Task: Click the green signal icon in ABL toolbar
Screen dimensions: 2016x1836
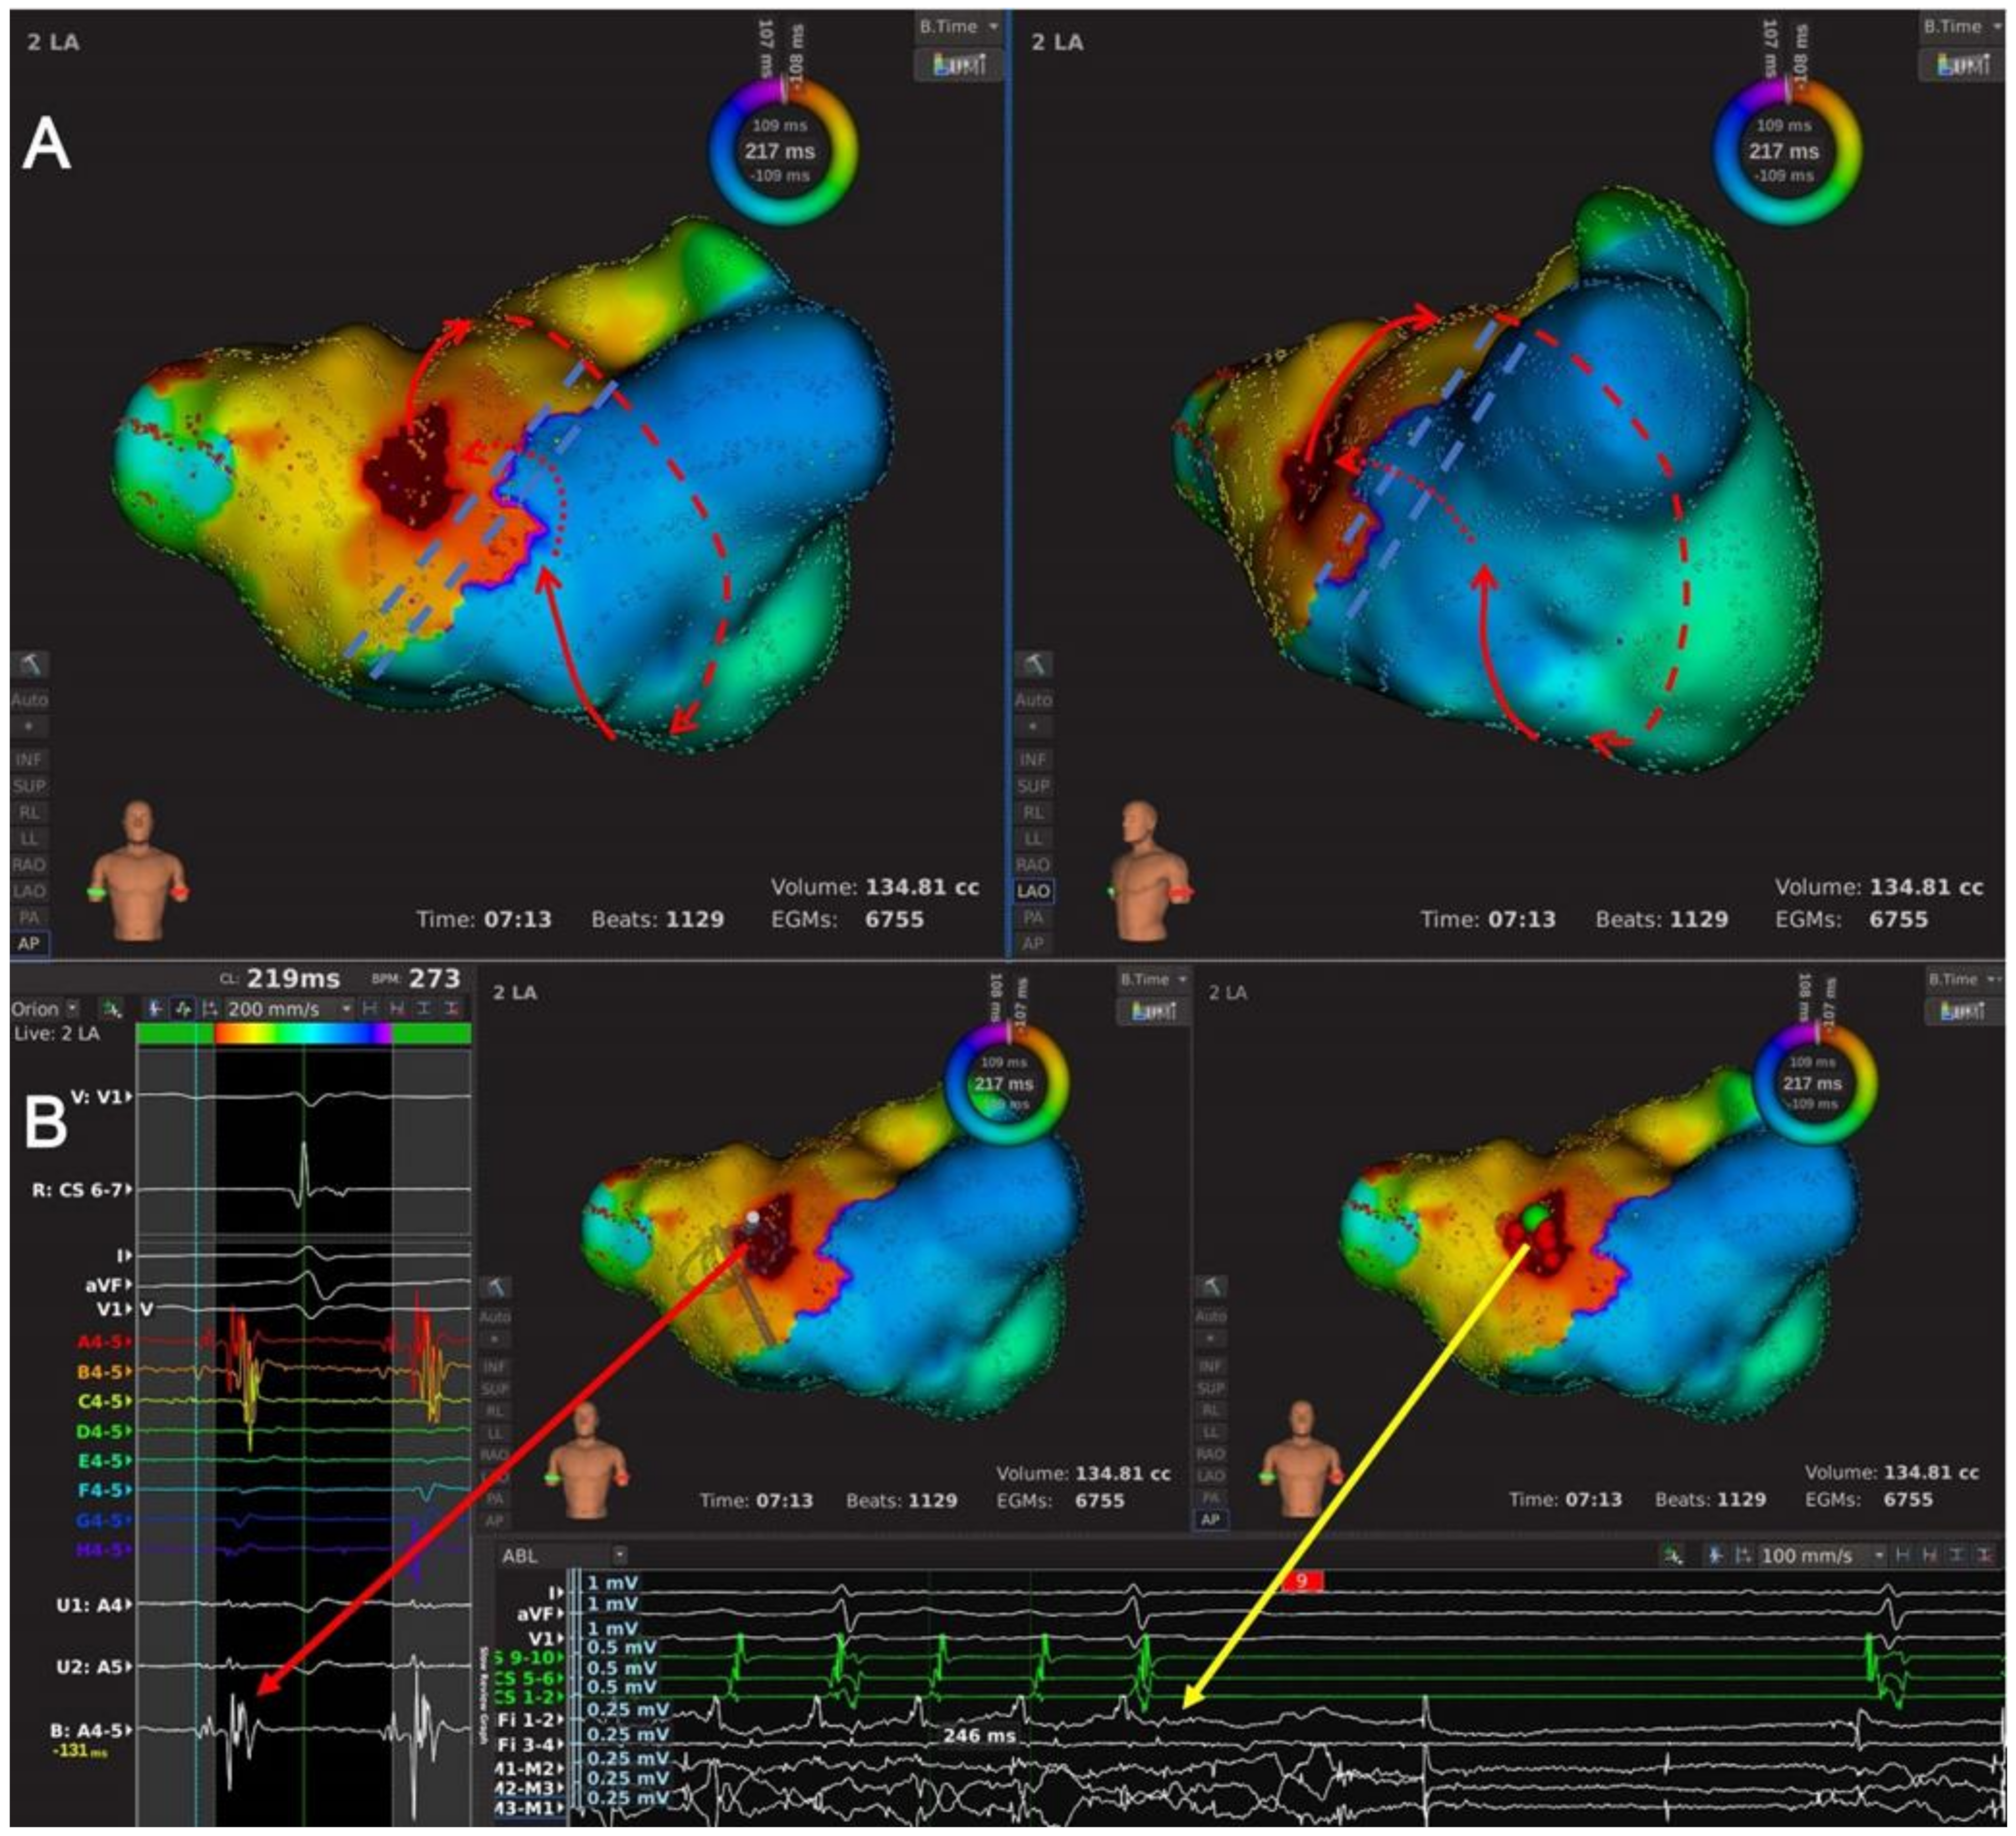Action: (x=1673, y=1555)
